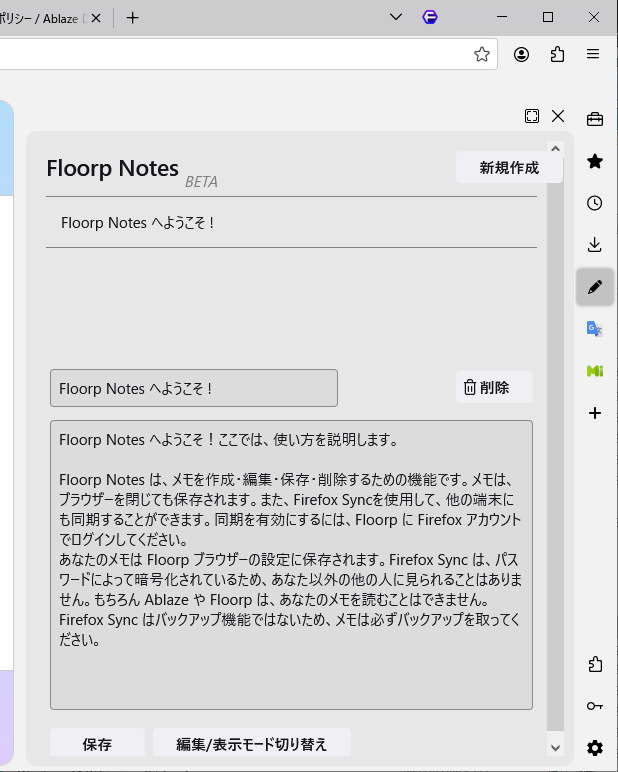The image size is (618, 772).
Task: Click the Floorp logo icon in the title bar
Action: [x=430, y=17]
